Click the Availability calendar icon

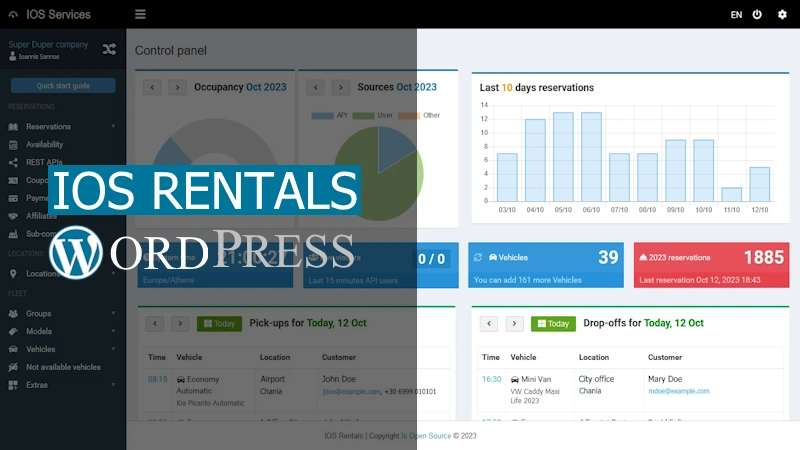[x=13, y=144]
